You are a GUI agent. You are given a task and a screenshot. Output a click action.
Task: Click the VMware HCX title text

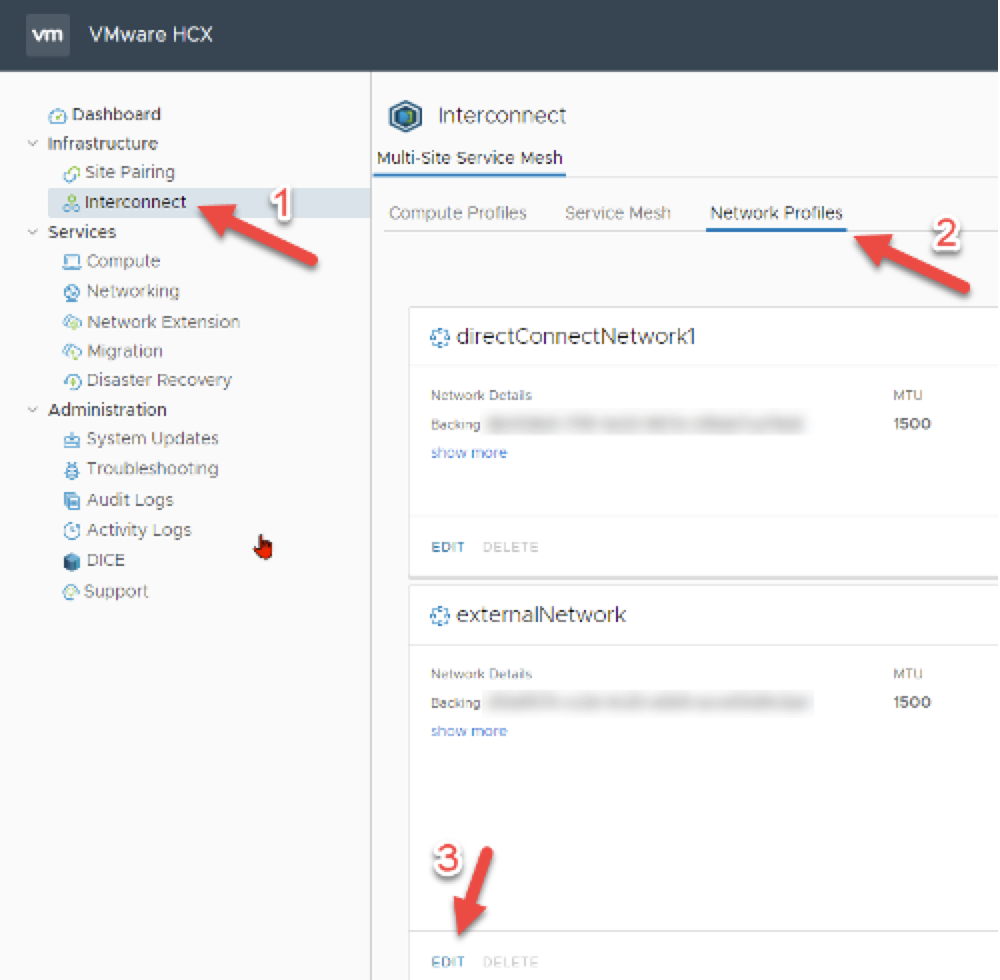[151, 34]
